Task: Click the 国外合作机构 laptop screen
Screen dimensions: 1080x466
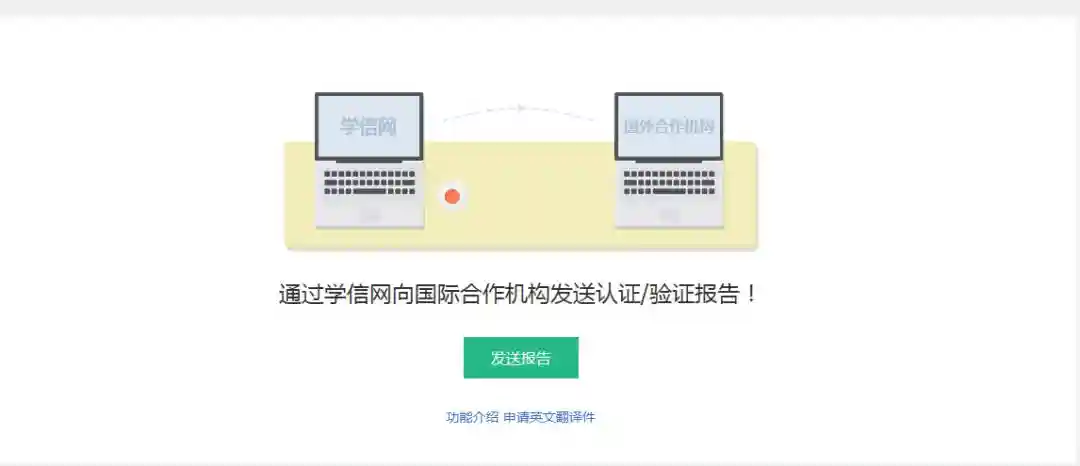Action: click(668, 126)
